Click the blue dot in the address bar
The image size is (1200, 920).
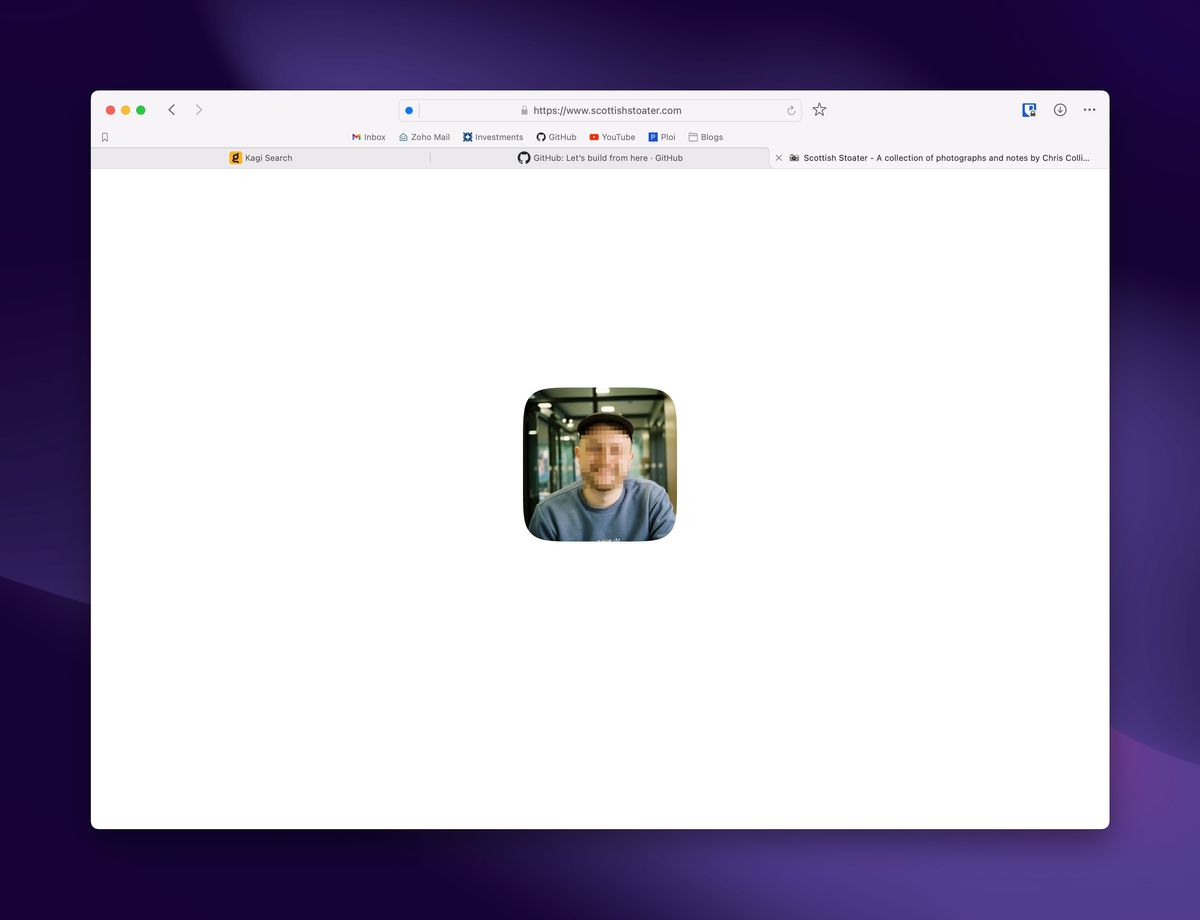pos(409,111)
